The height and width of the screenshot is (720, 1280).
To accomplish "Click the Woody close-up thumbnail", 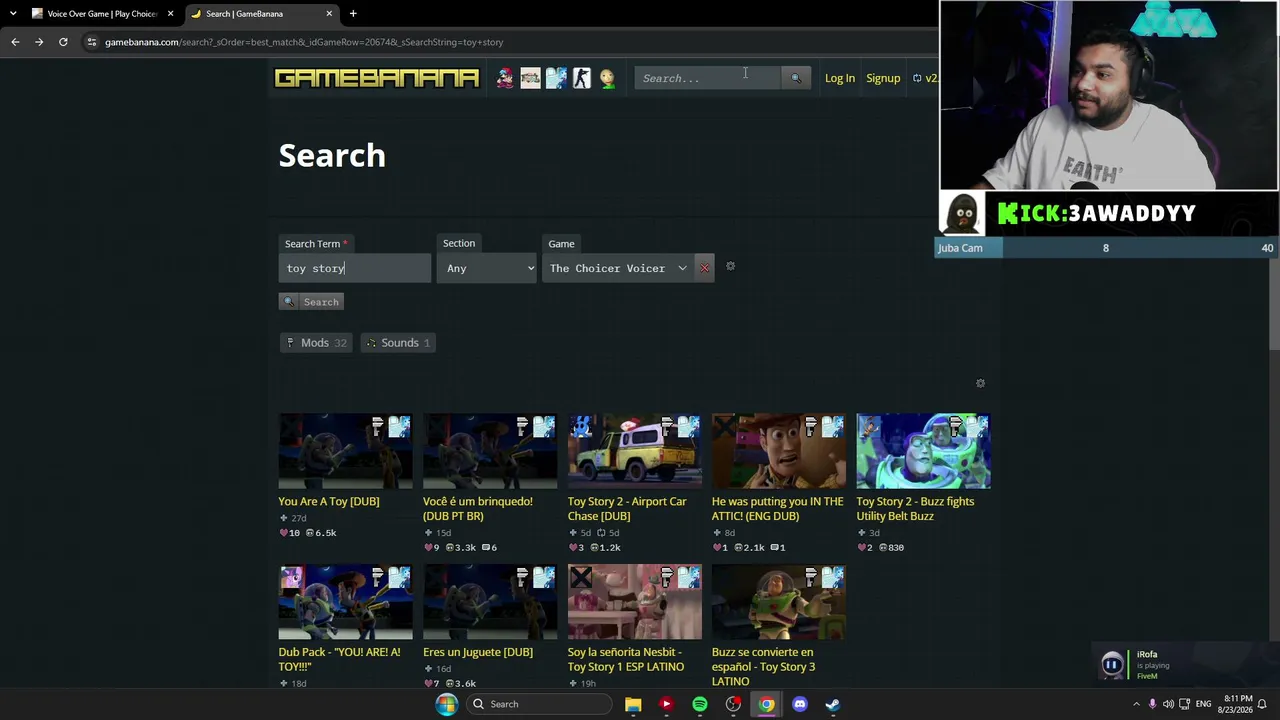I will pyautogui.click(x=778, y=452).
